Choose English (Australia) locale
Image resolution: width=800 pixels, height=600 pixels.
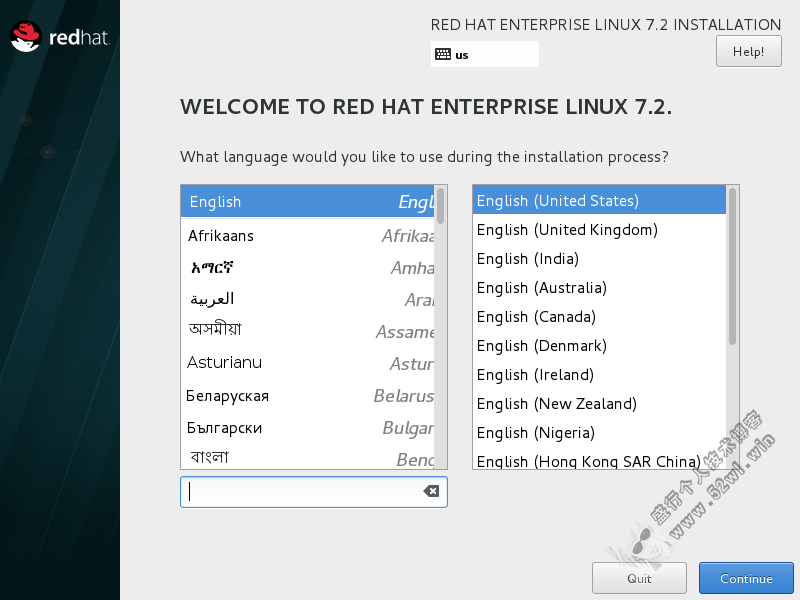tap(599, 288)
